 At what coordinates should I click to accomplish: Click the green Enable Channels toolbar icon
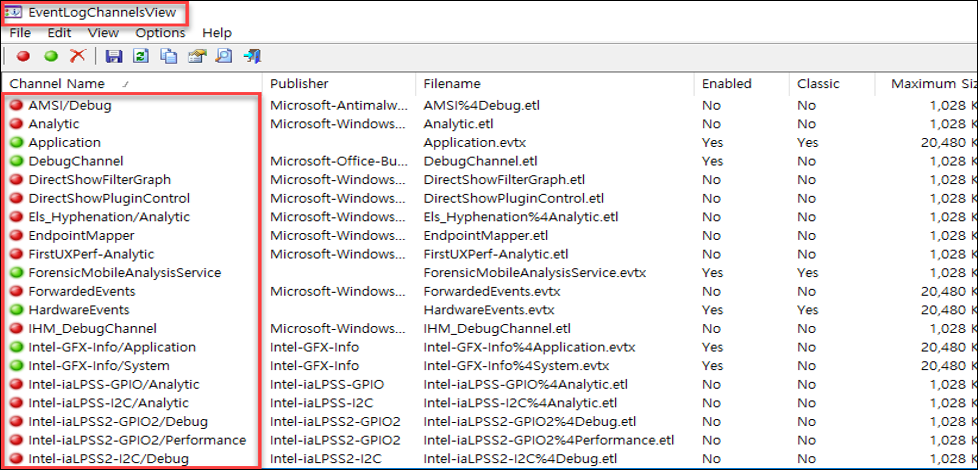pyautogui.click(x=51, y=56)
